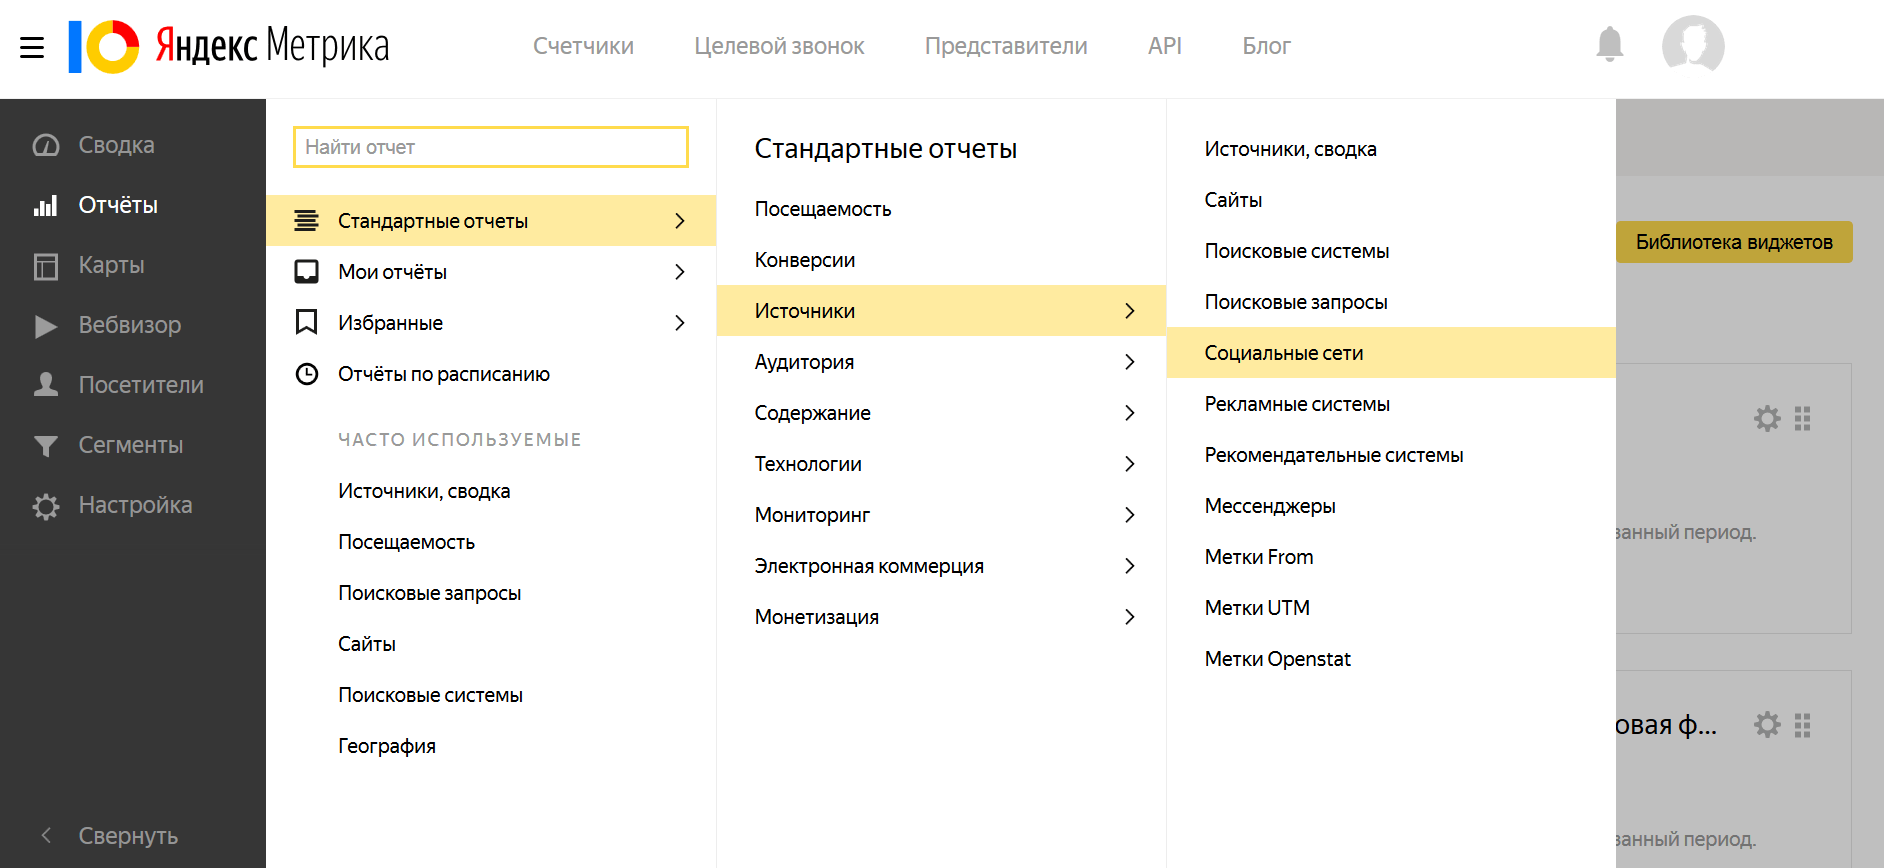
Task: Open the Сводка dashboard icon in sidebar
Action: (x=46, y=146)
